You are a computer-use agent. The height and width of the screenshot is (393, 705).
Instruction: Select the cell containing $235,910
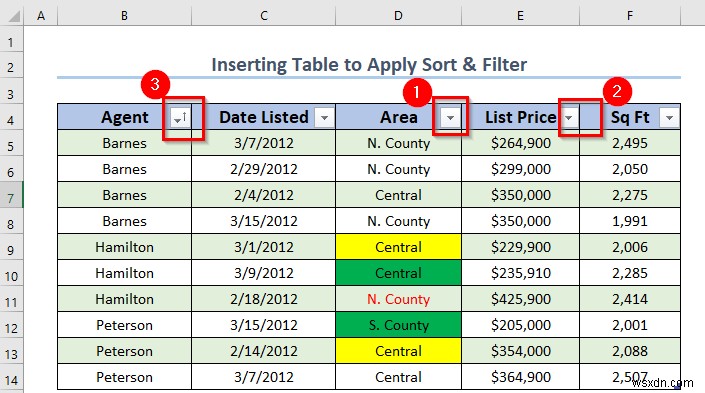[x=520, y=273]
